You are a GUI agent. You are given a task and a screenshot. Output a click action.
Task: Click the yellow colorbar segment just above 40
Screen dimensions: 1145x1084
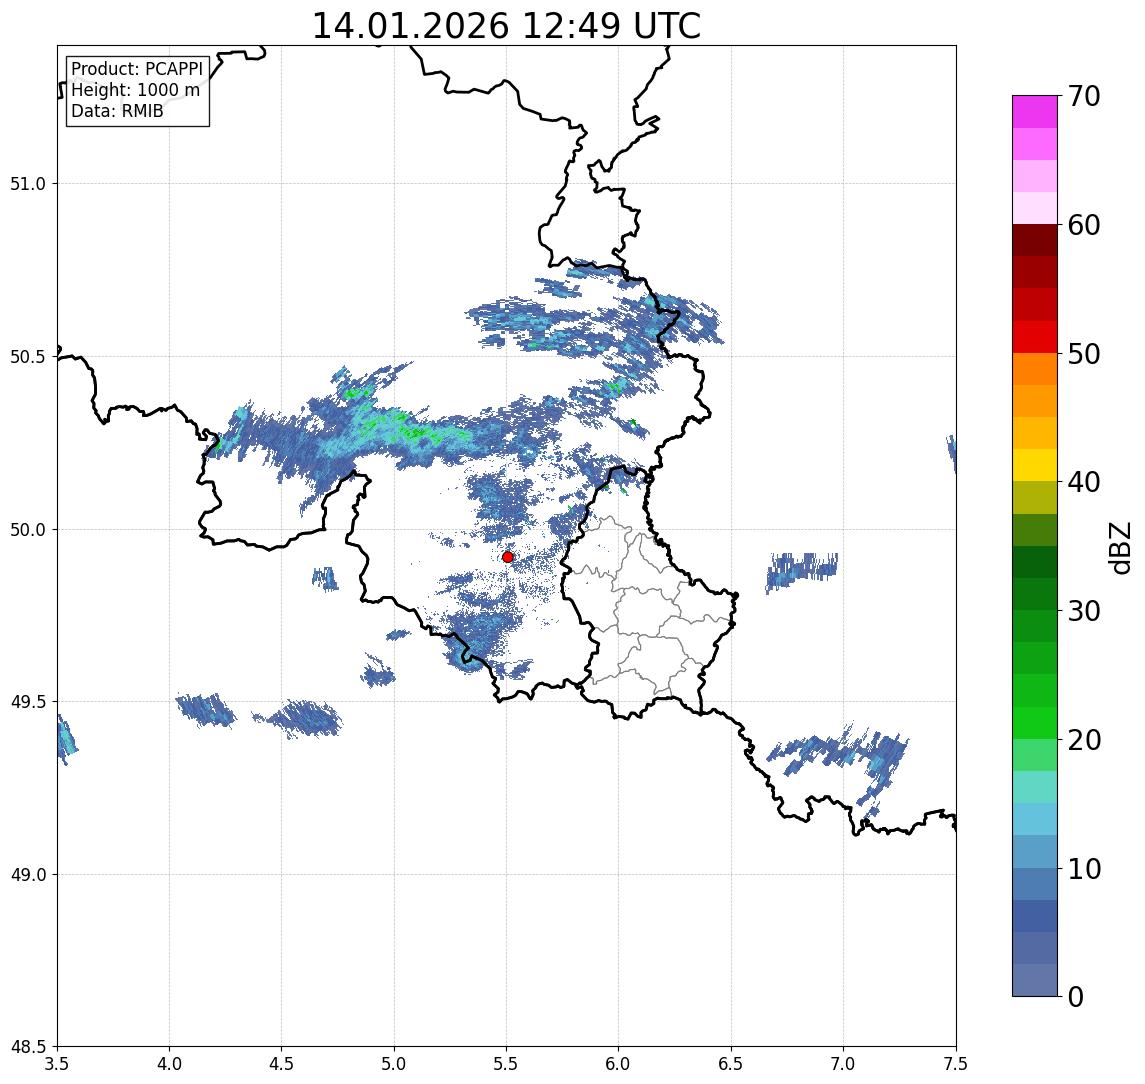tap(1035, 465)
